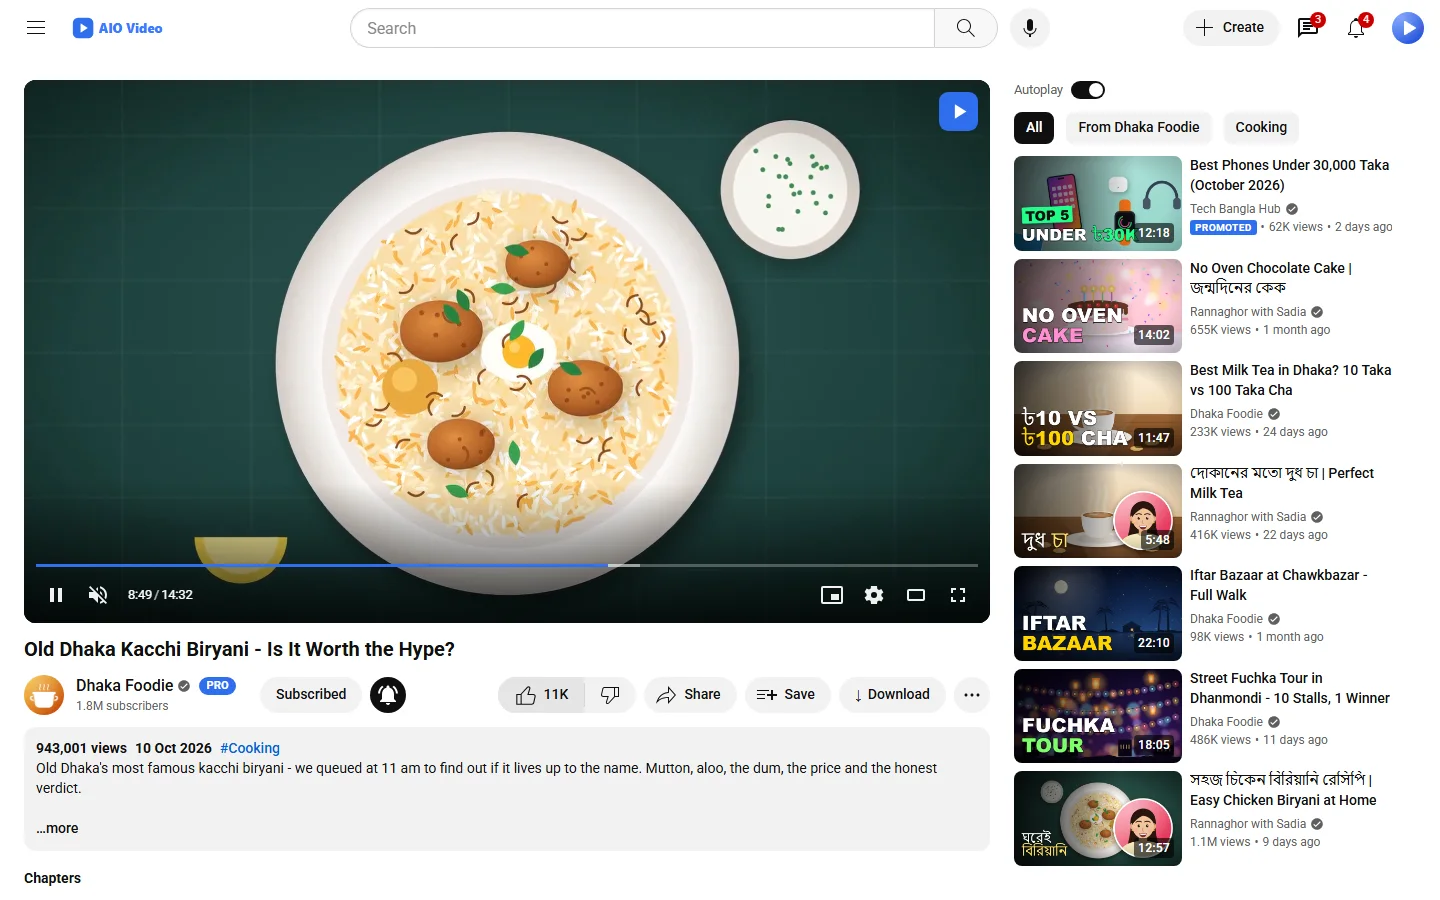Open Easy Chicken Biryani at Home video
Screen dimensions: 1440x900
pos(1098,818)
